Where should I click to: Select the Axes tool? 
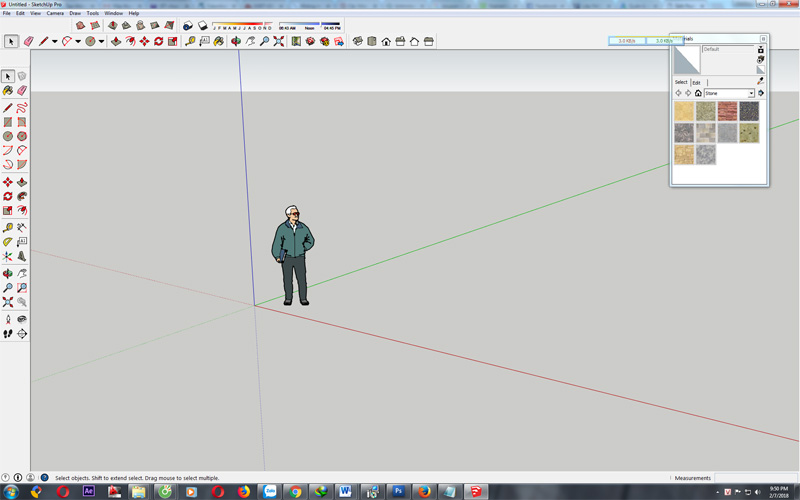pos(8,256)
